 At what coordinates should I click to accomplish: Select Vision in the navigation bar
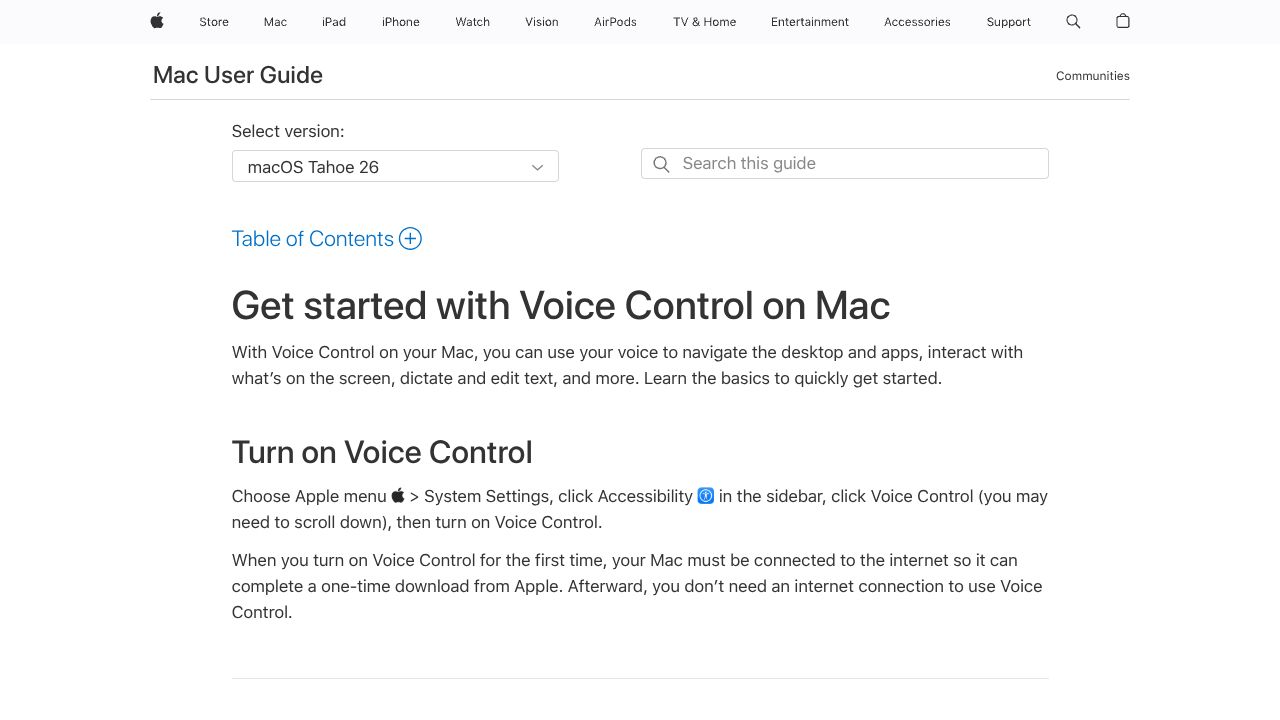(541, 21)
